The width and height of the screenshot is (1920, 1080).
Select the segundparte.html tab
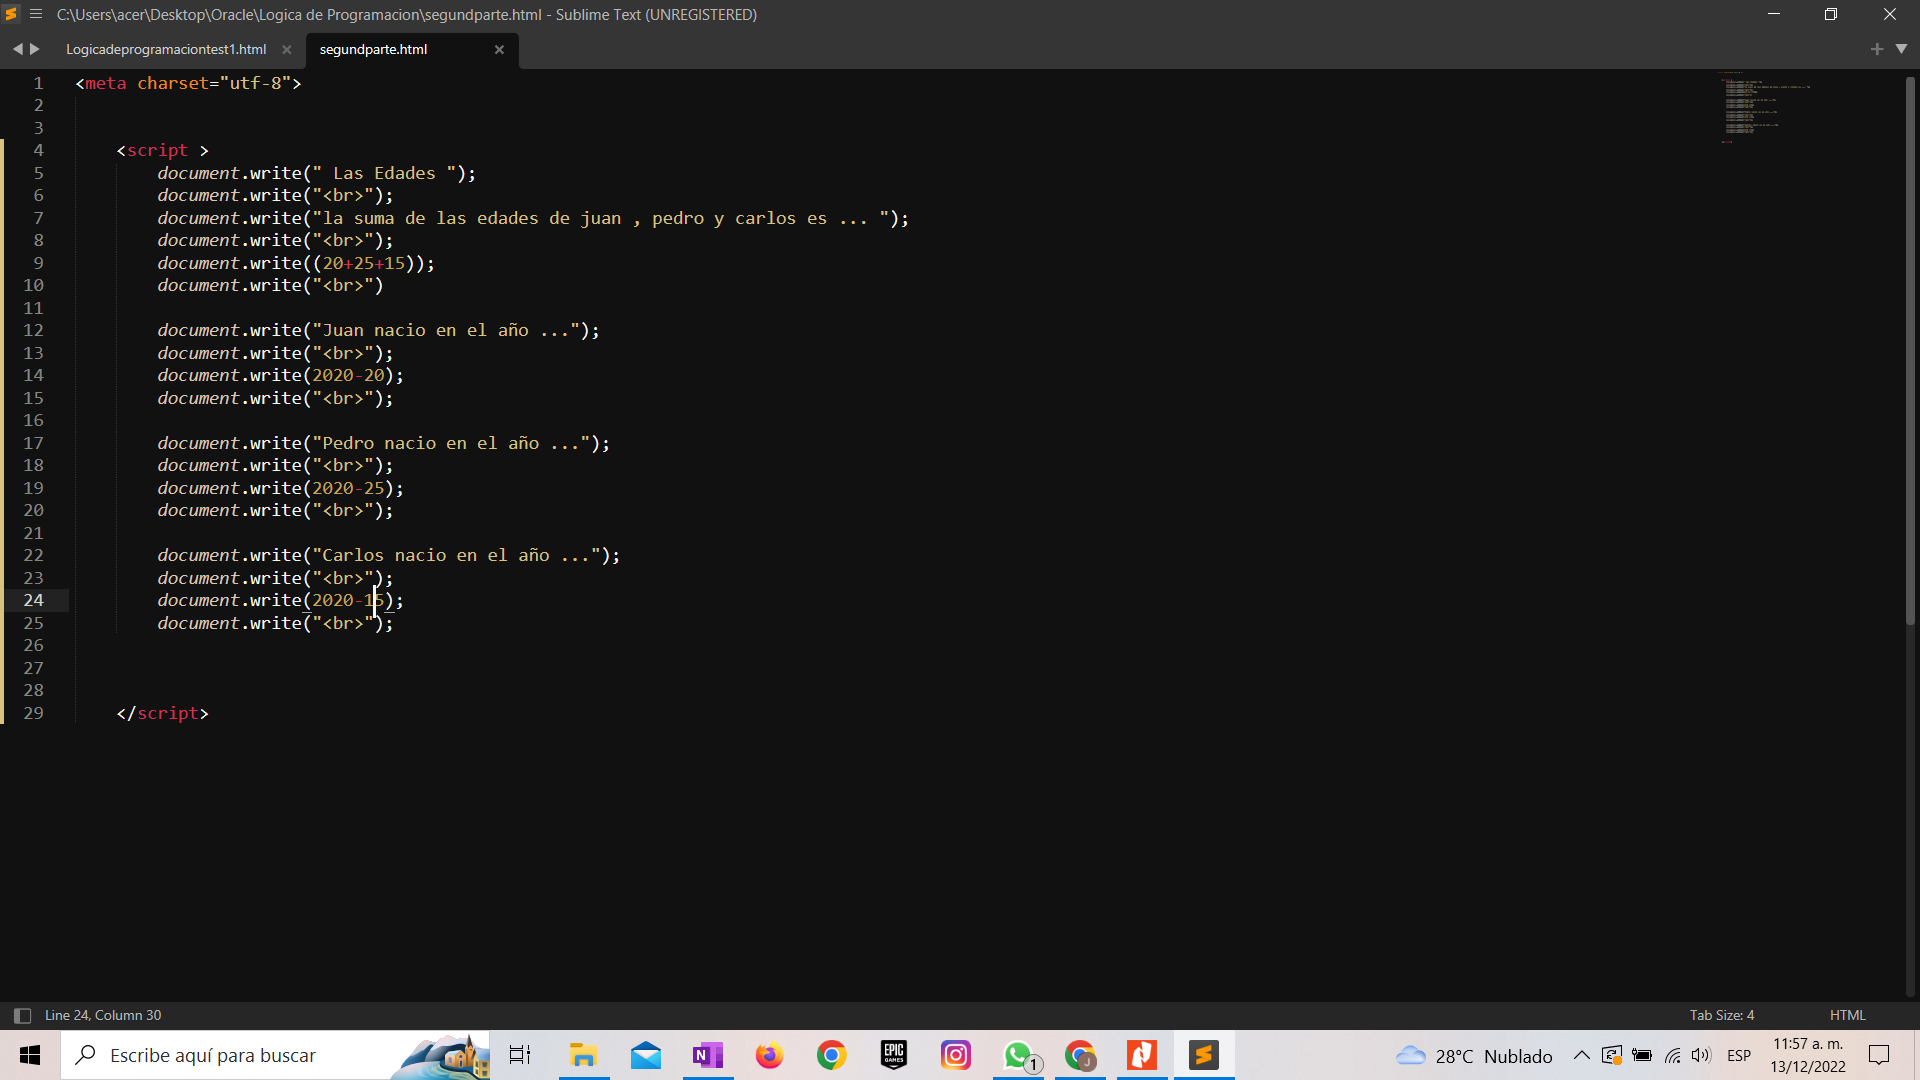tap(374, 49)
